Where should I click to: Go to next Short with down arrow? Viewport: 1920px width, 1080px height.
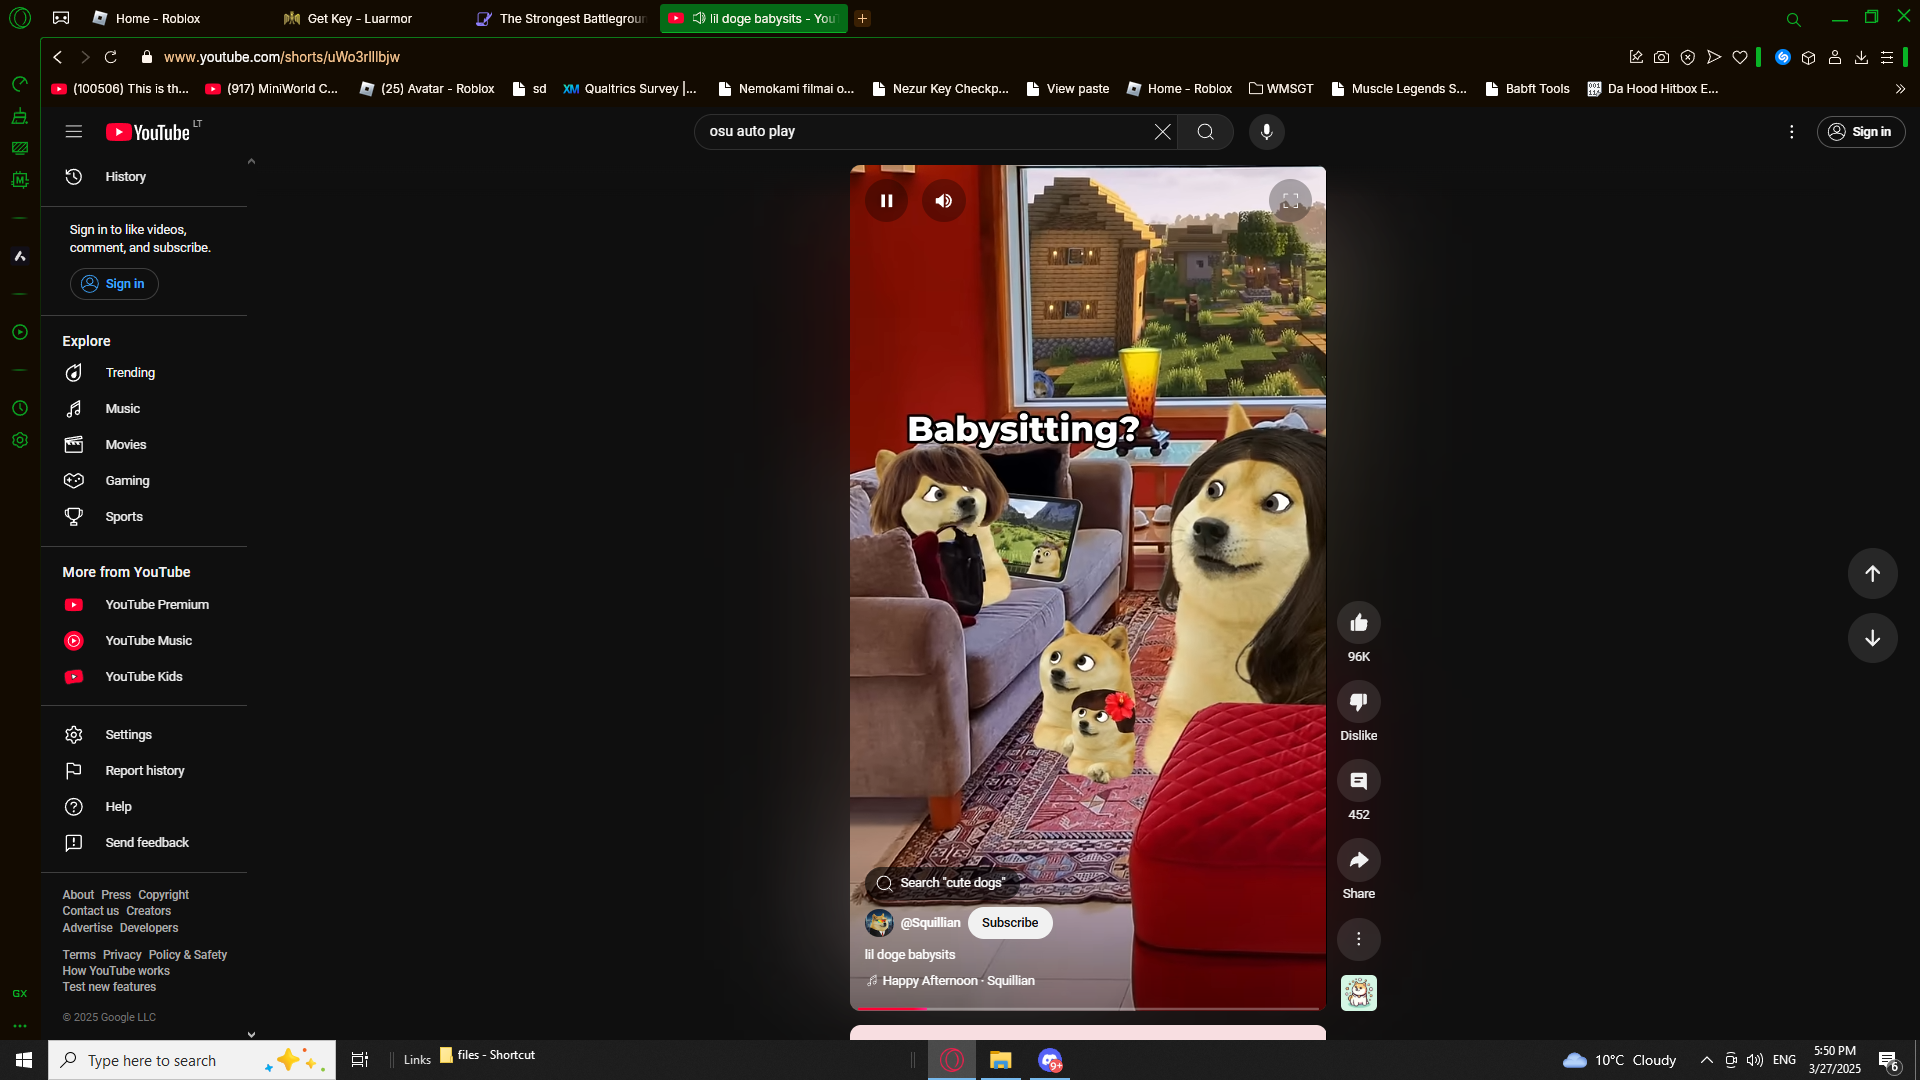1872,638
